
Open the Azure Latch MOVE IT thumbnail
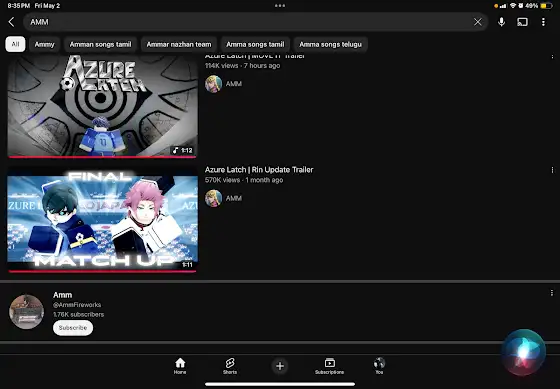102,106
